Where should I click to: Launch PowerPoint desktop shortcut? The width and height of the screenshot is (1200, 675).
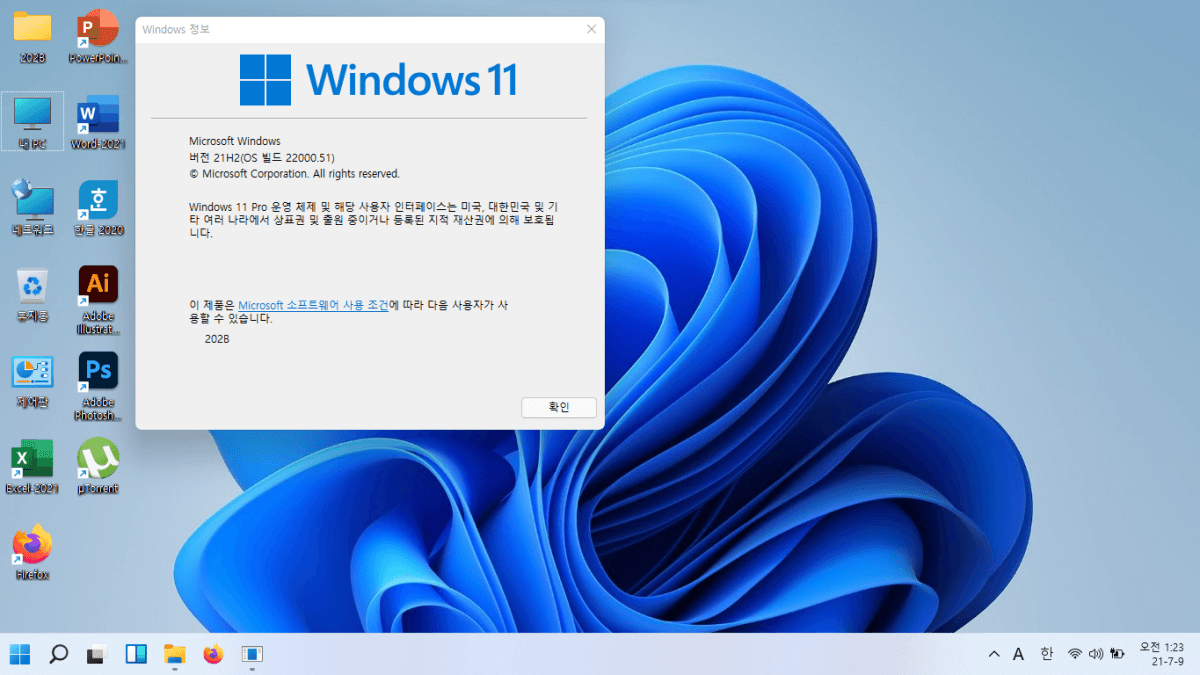tap(98, 35)
